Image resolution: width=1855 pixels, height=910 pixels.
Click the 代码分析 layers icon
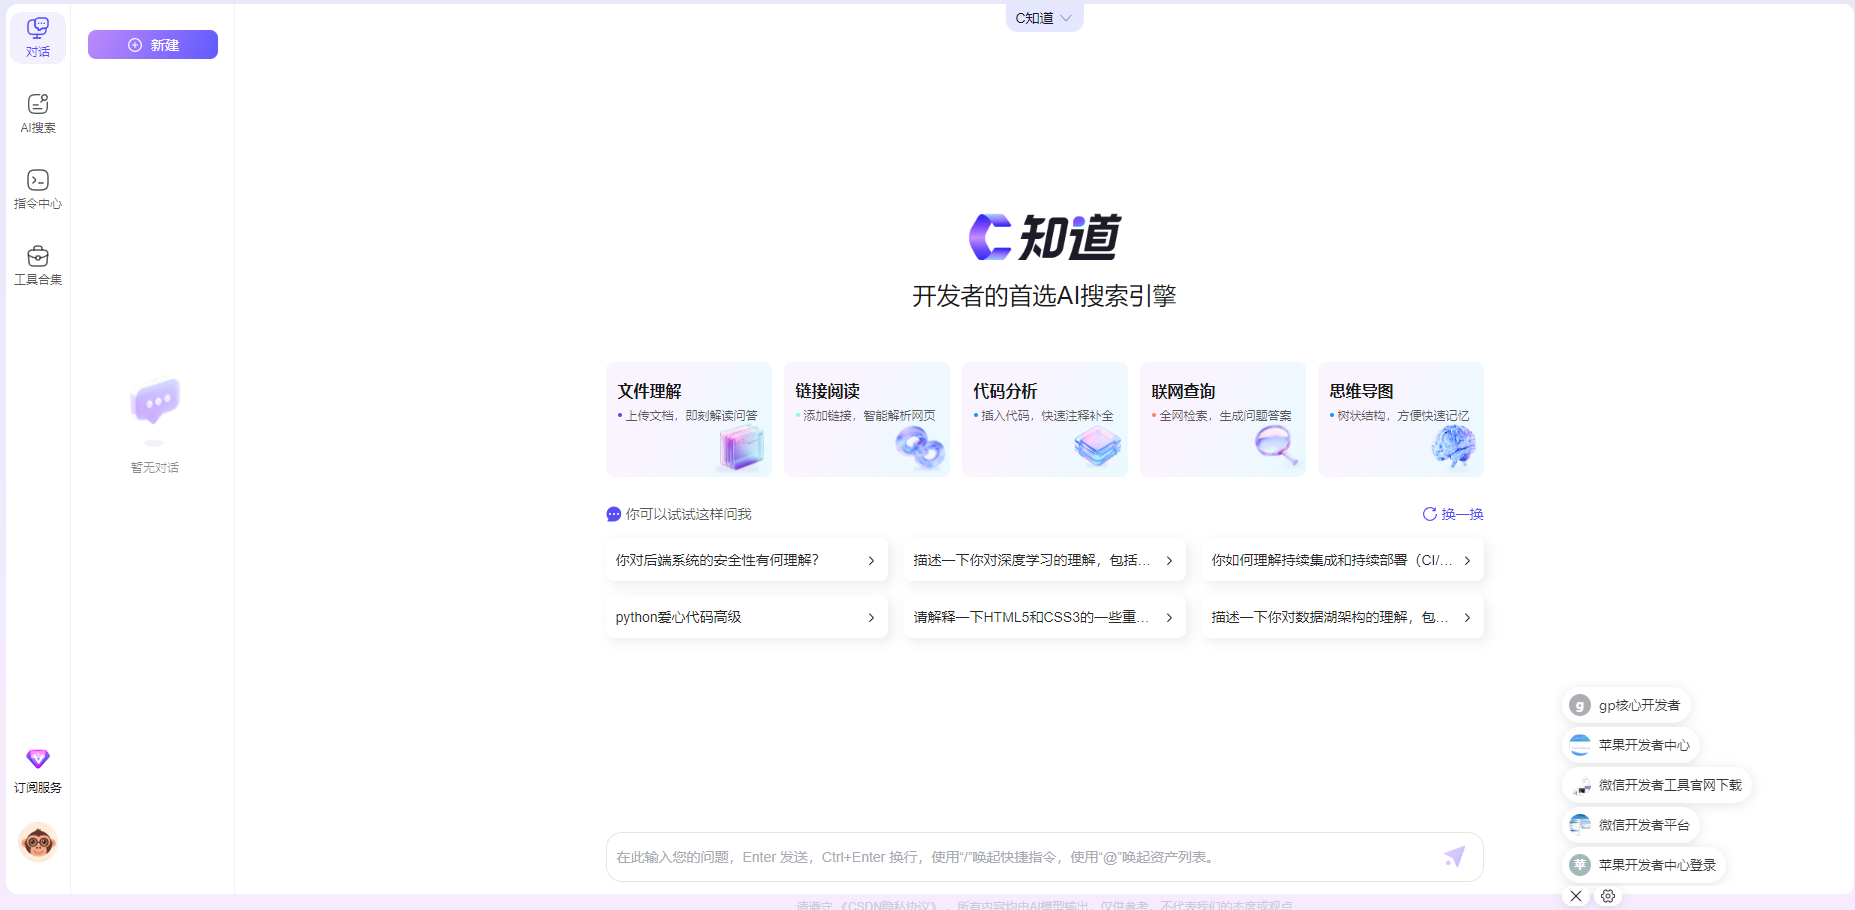tap(1098, 447)
